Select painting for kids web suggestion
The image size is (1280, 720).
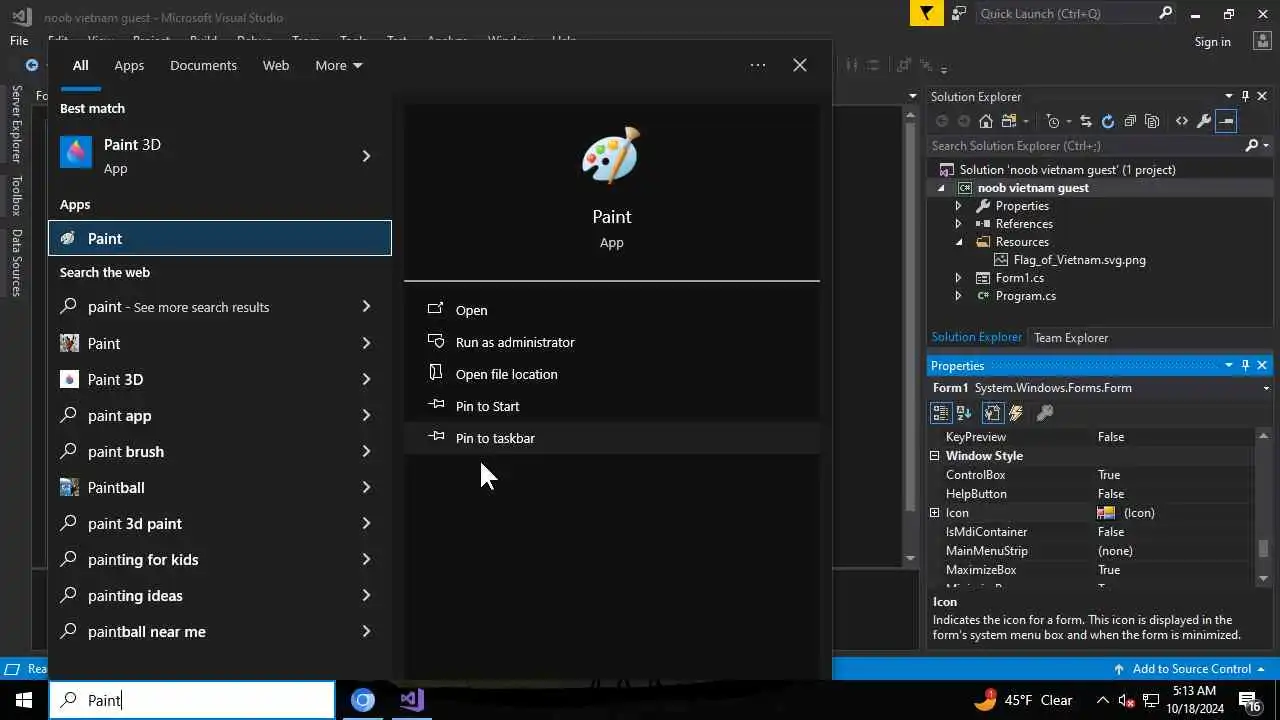click(220, 559)
